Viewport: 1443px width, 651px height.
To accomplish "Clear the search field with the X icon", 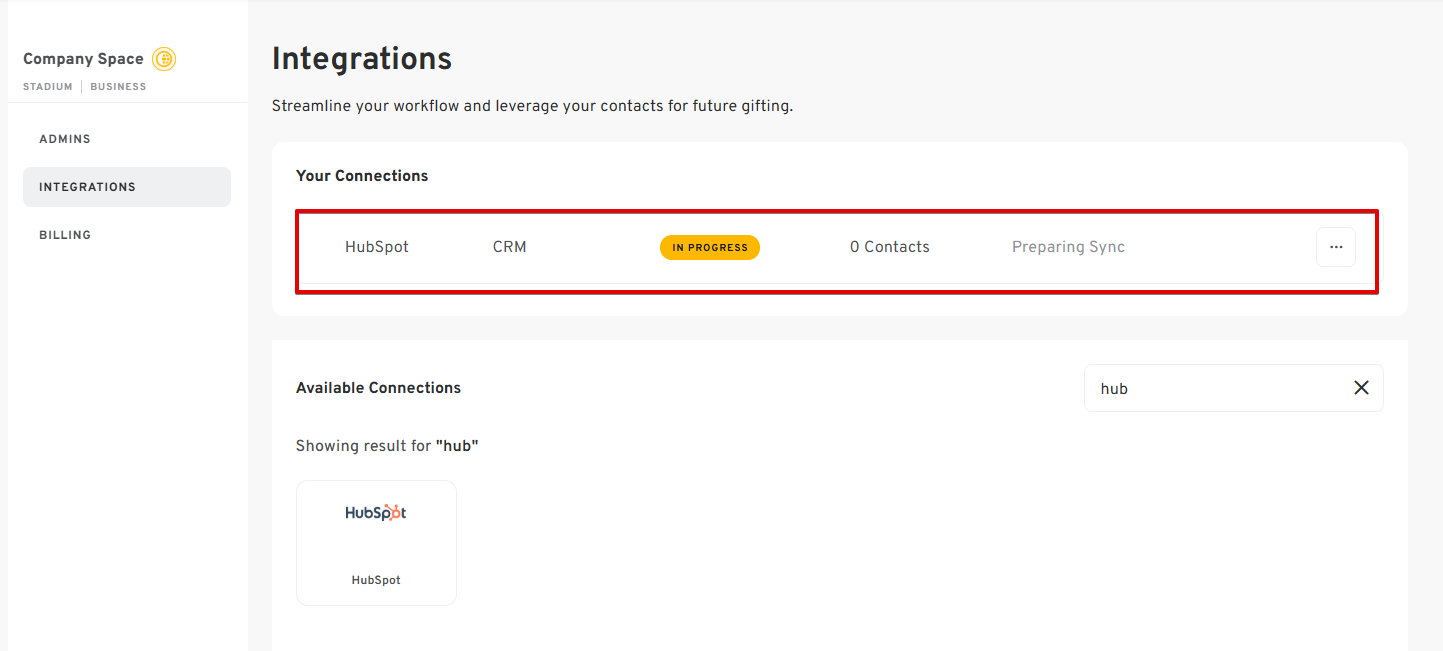I will [1361, 388].
